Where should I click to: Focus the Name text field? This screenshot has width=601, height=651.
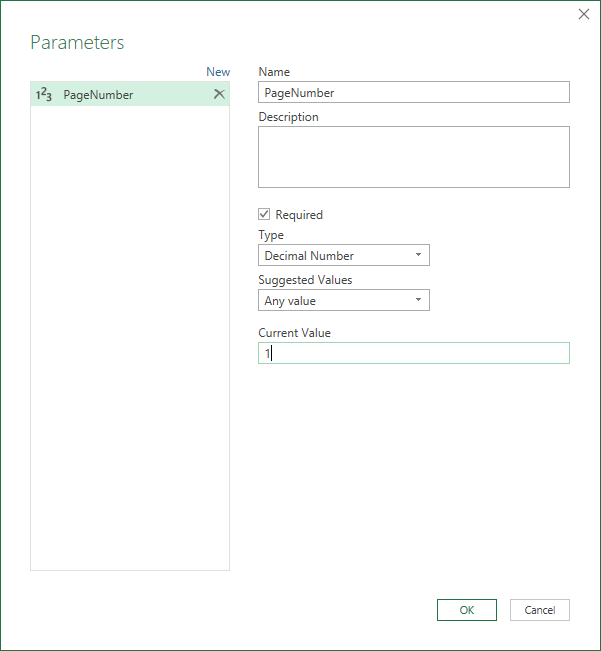pos(414,92)
